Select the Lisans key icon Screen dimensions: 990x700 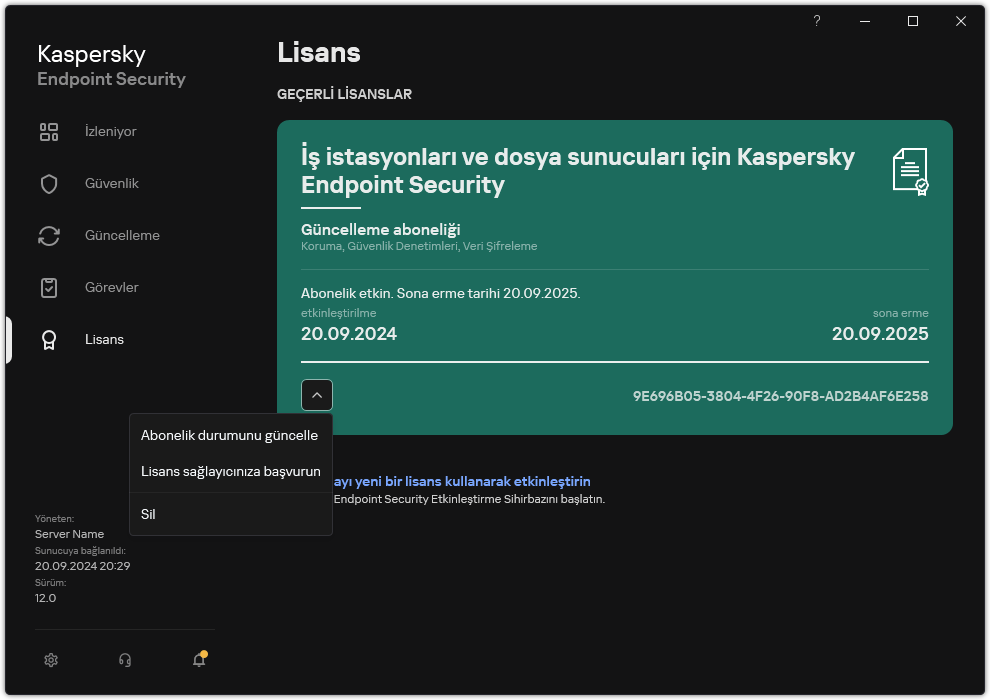coord(48,339)
